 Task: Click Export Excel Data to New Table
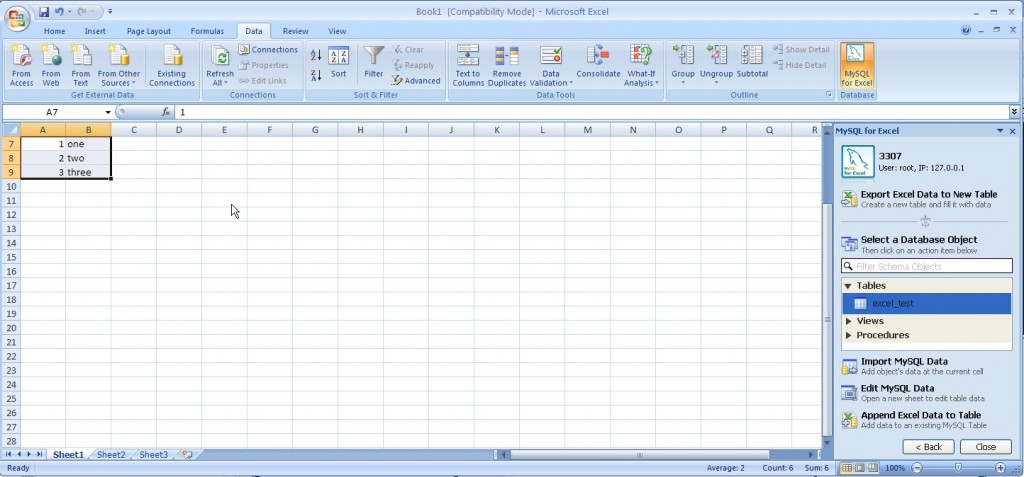point(920,199)
